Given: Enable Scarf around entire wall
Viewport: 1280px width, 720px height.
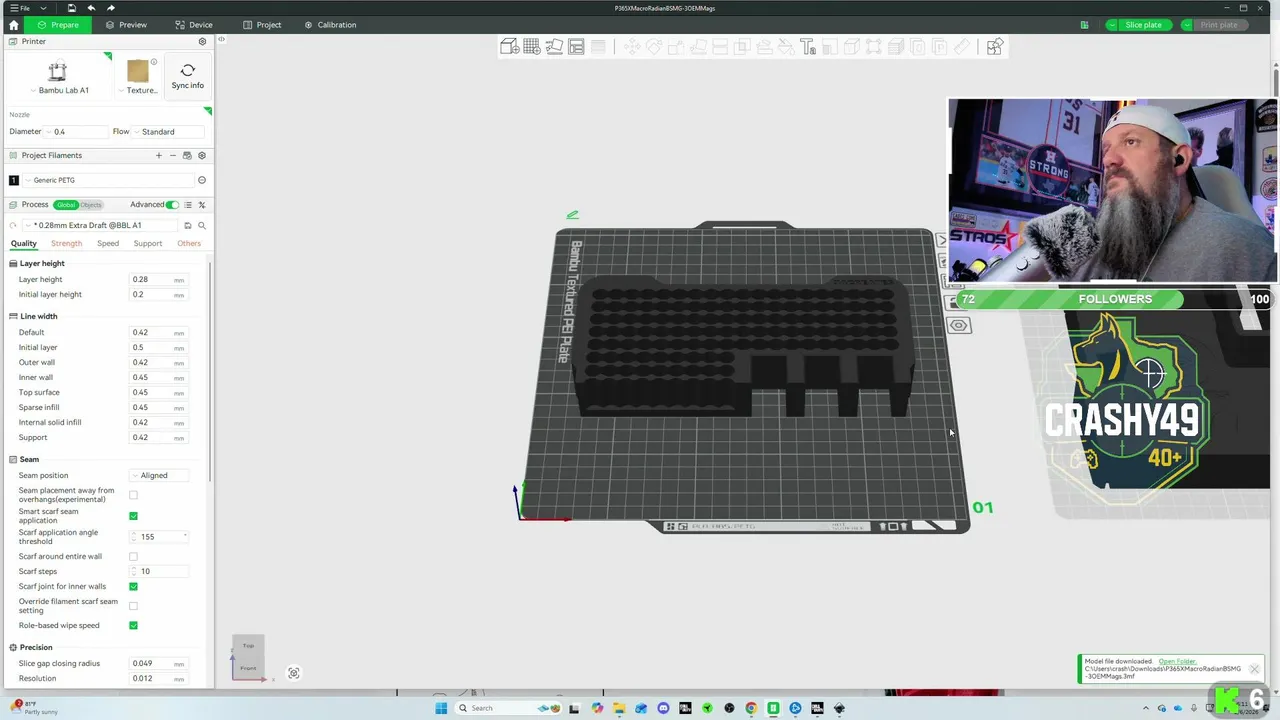Looking at the screenshot, I should 133,556.
